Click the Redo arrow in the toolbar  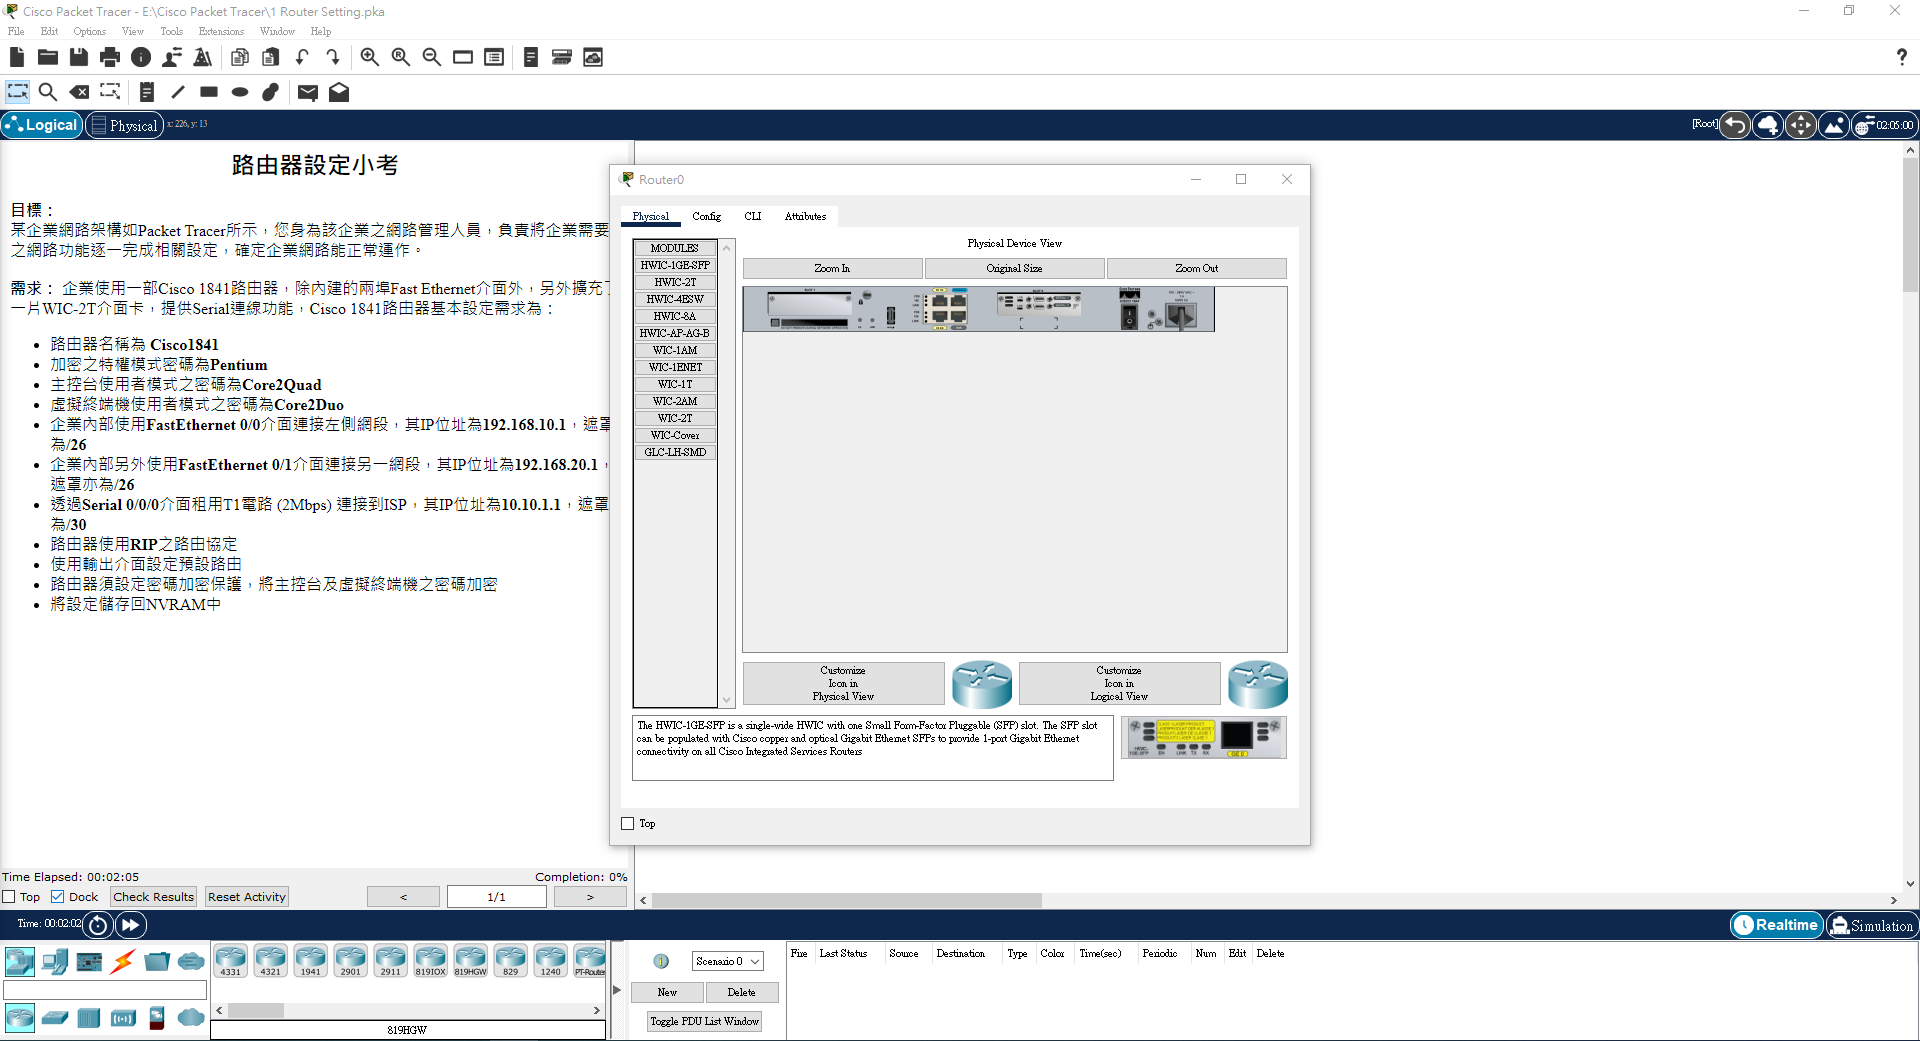coord(333,57)
